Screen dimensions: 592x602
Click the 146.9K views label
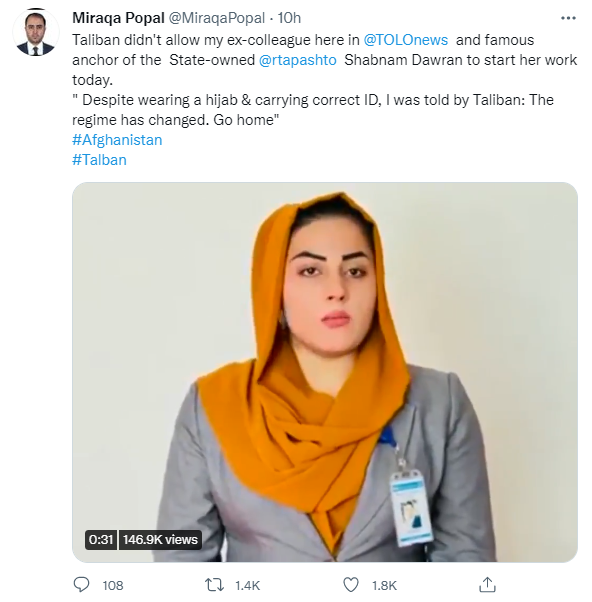160,540
